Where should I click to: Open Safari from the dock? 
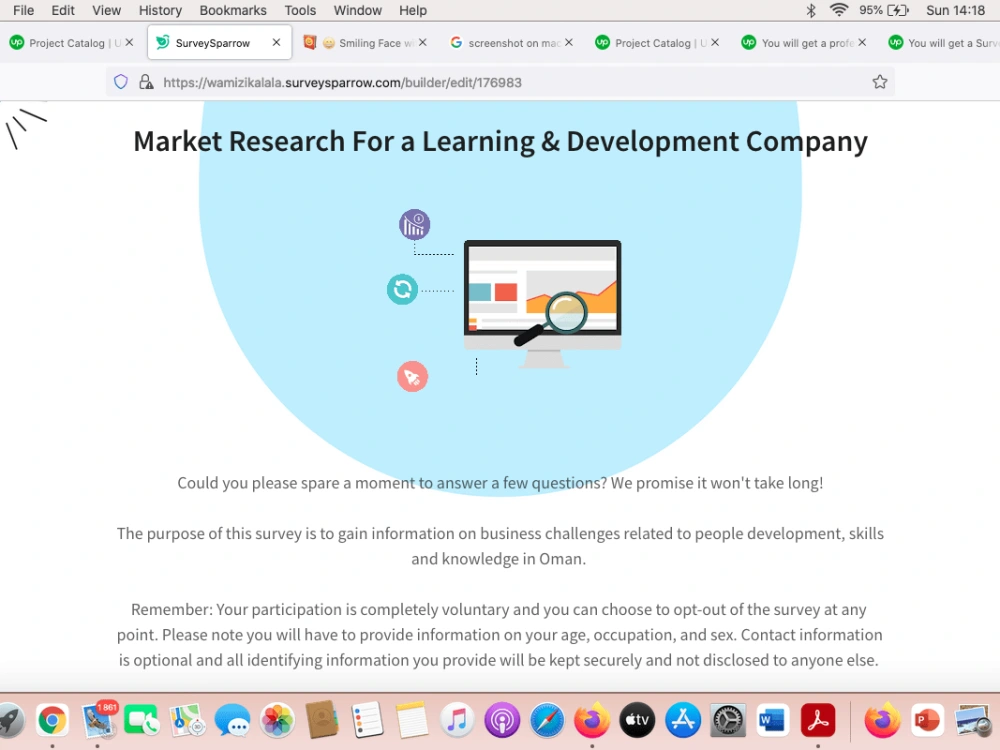point(547,721)
